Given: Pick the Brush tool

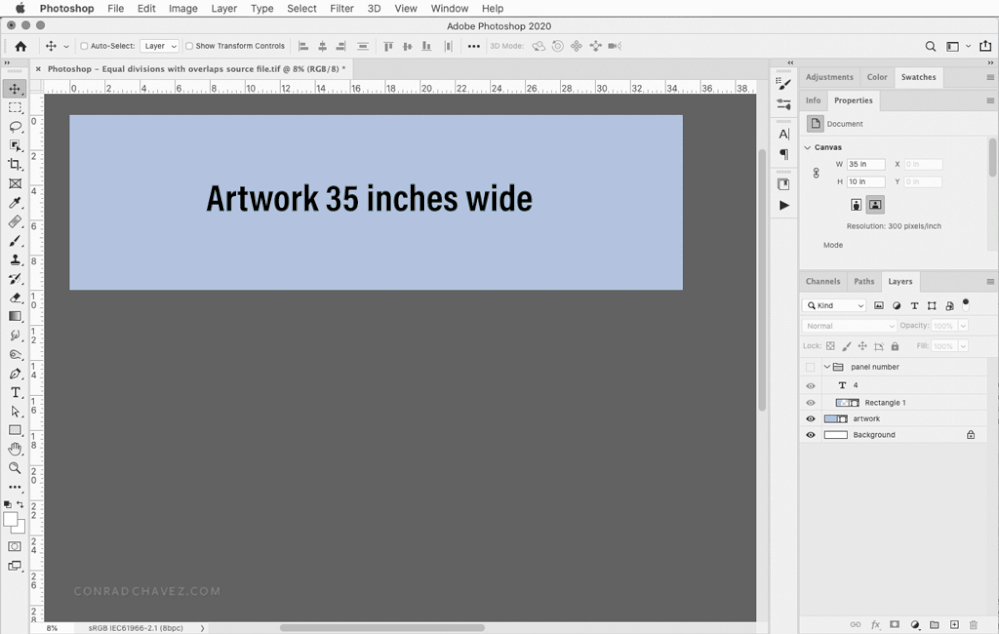Looking at the screenshot, I should click(15, 241).
